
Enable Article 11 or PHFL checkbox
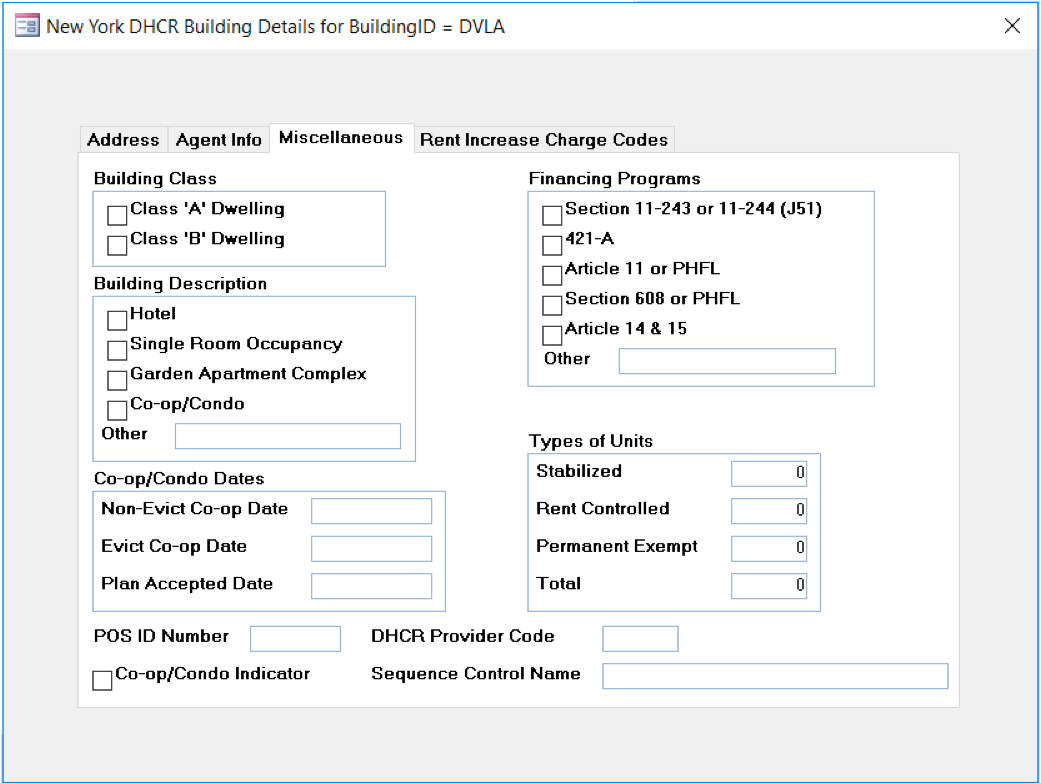pyautogui.click(x=552, y=275)
